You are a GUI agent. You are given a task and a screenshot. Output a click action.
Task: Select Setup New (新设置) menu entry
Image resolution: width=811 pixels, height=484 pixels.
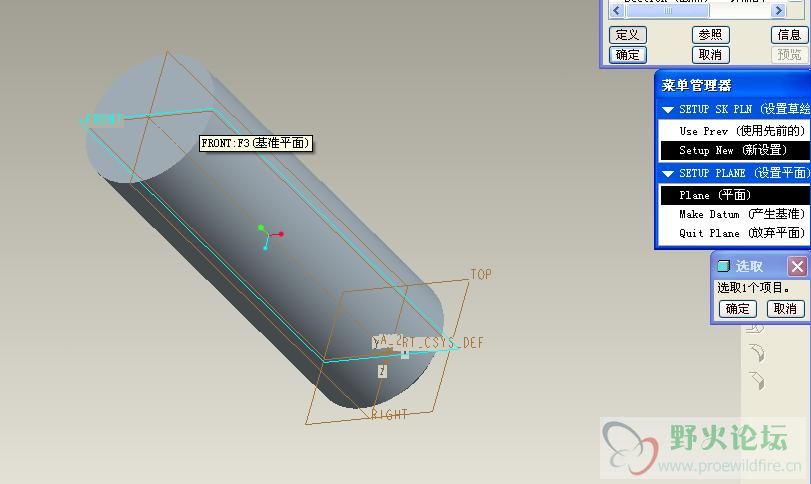click(x=734, y=150)
